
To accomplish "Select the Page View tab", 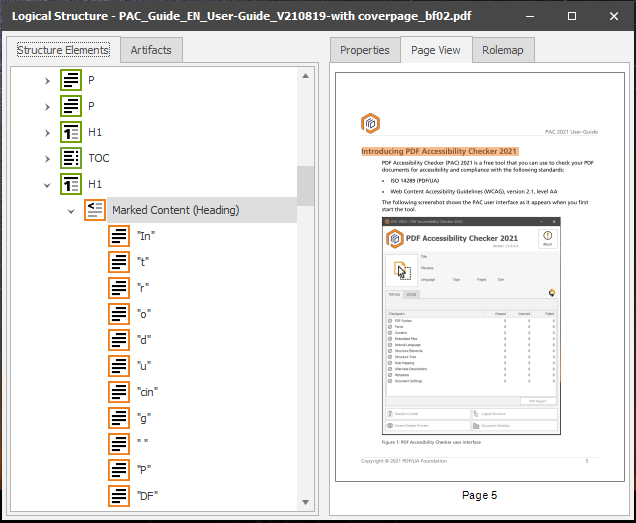I will click(436, 50).
